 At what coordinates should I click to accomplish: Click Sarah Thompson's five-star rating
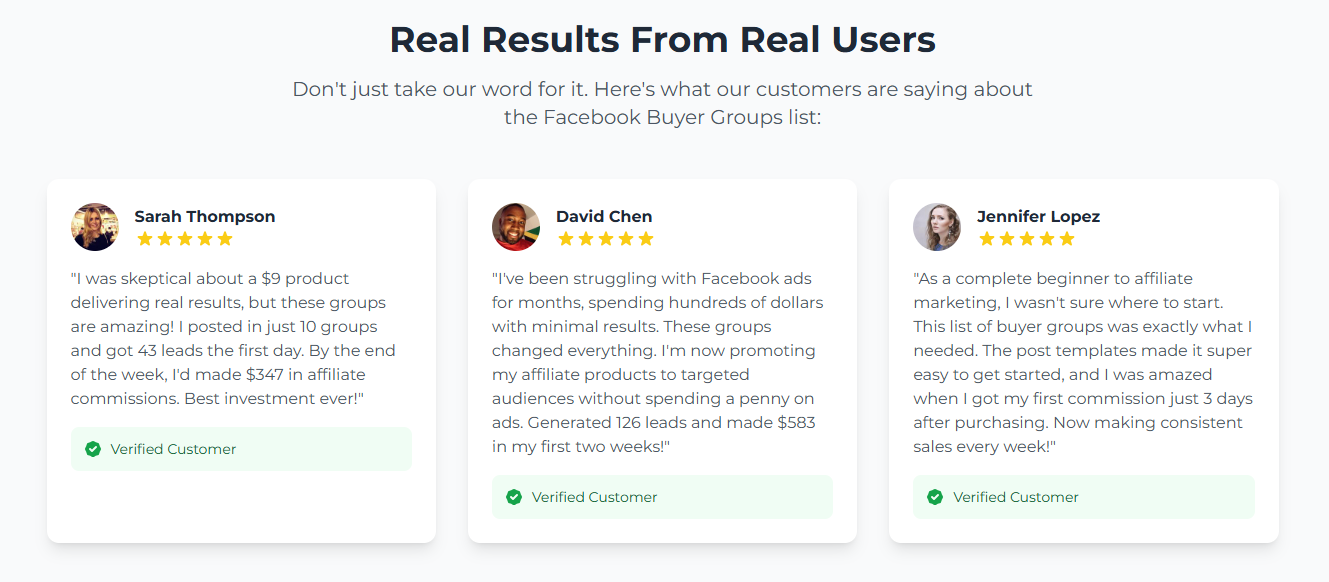point(184,239)
